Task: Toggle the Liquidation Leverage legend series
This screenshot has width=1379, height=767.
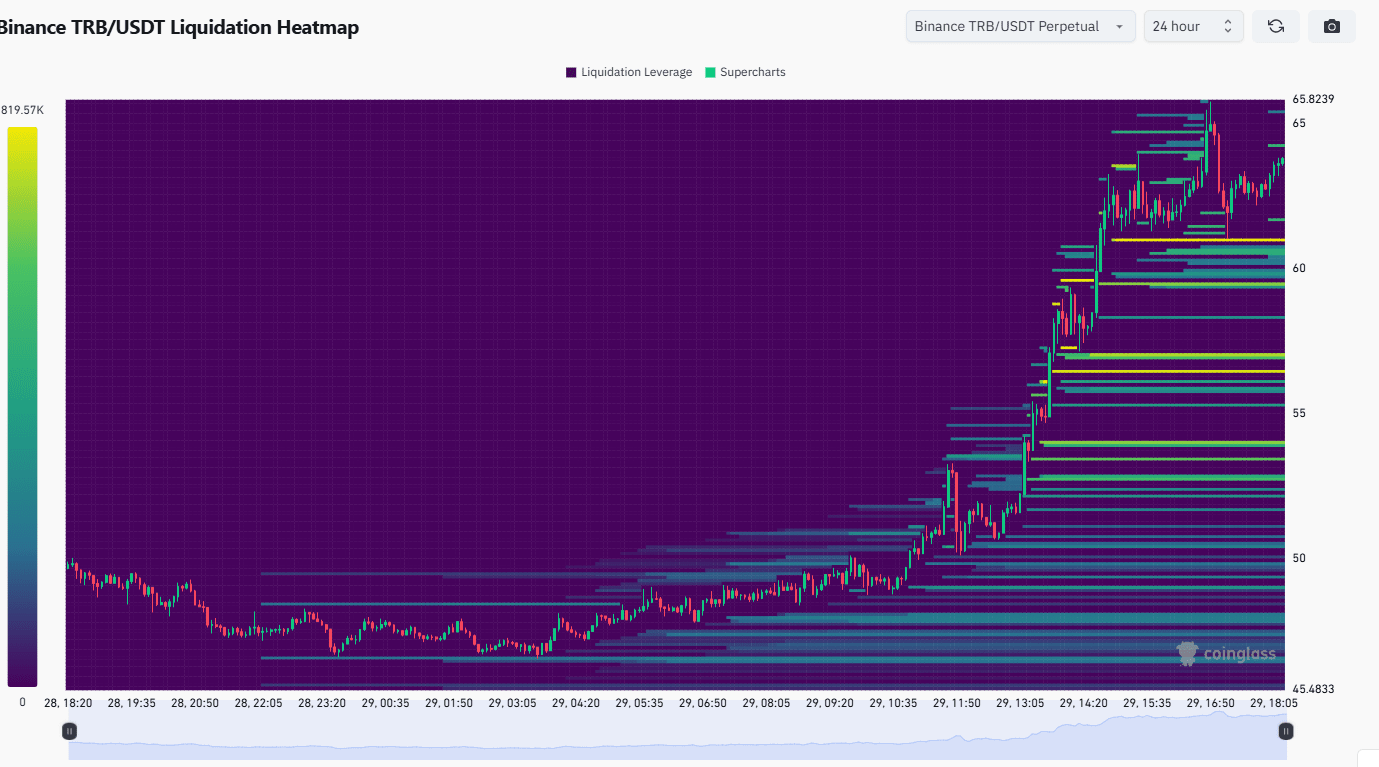Action: click(x=629, y=72)
